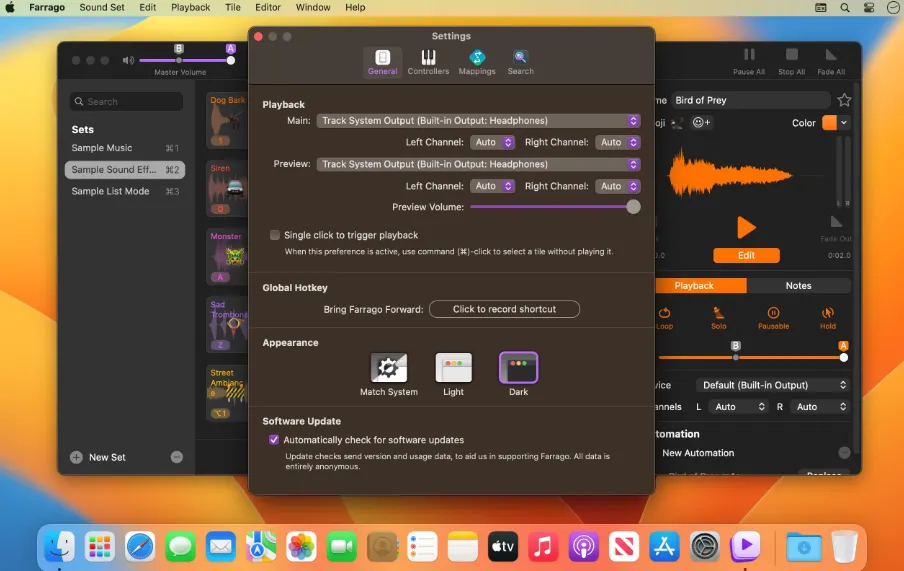904x571 pixels.
Task: Select the Monster tile
Action: click(x=227, y=256)
